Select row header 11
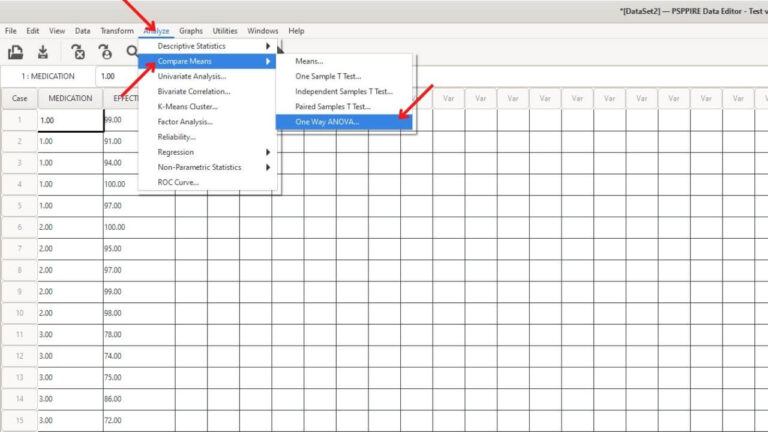This screenshot has height=432, width=768. click(x=20, y=335)
